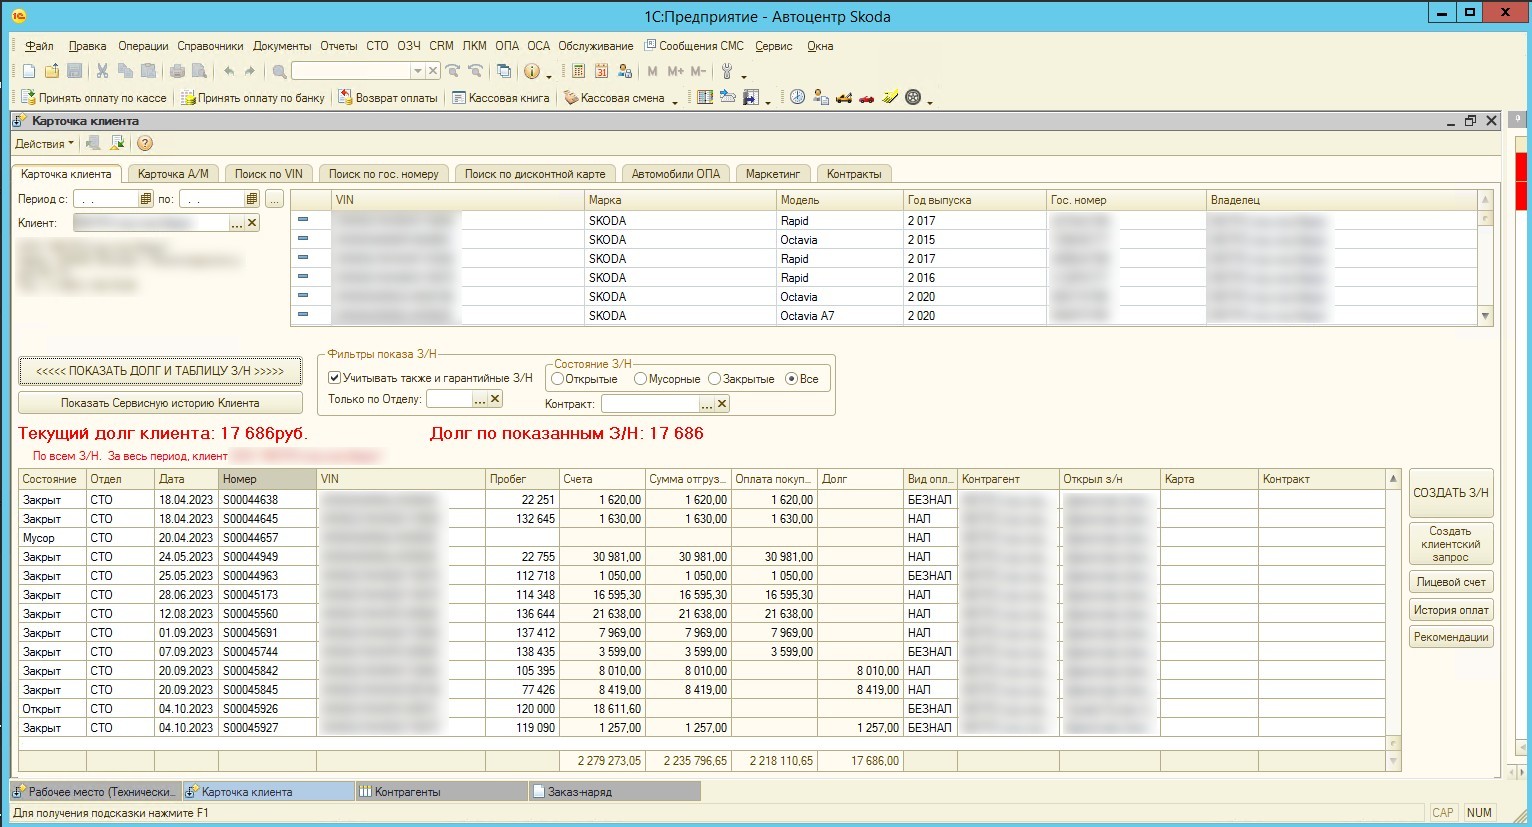Select the 'Открытые' radio button
Screen dimensions: 1532x827
[558, 379]
